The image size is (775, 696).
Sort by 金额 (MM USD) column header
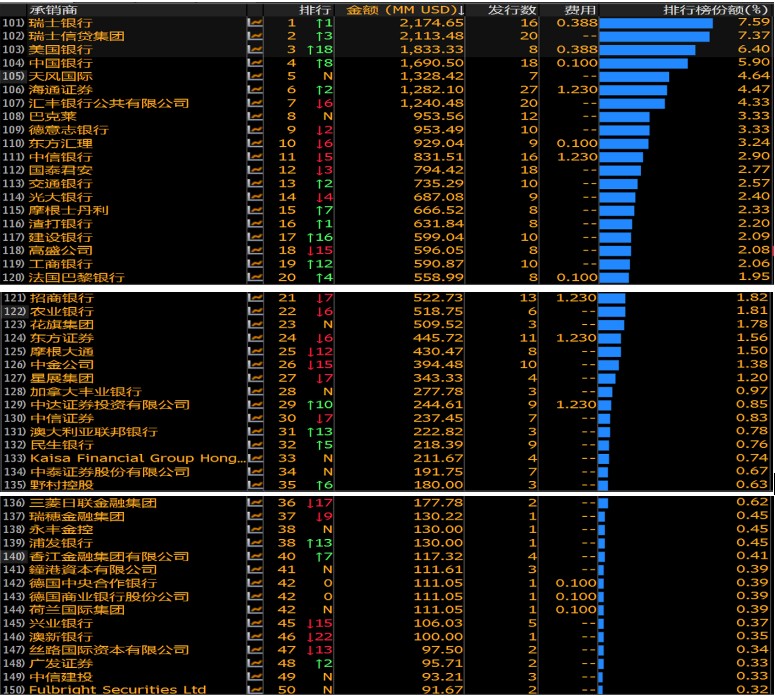pyautogui.click(x=405, y=10)
